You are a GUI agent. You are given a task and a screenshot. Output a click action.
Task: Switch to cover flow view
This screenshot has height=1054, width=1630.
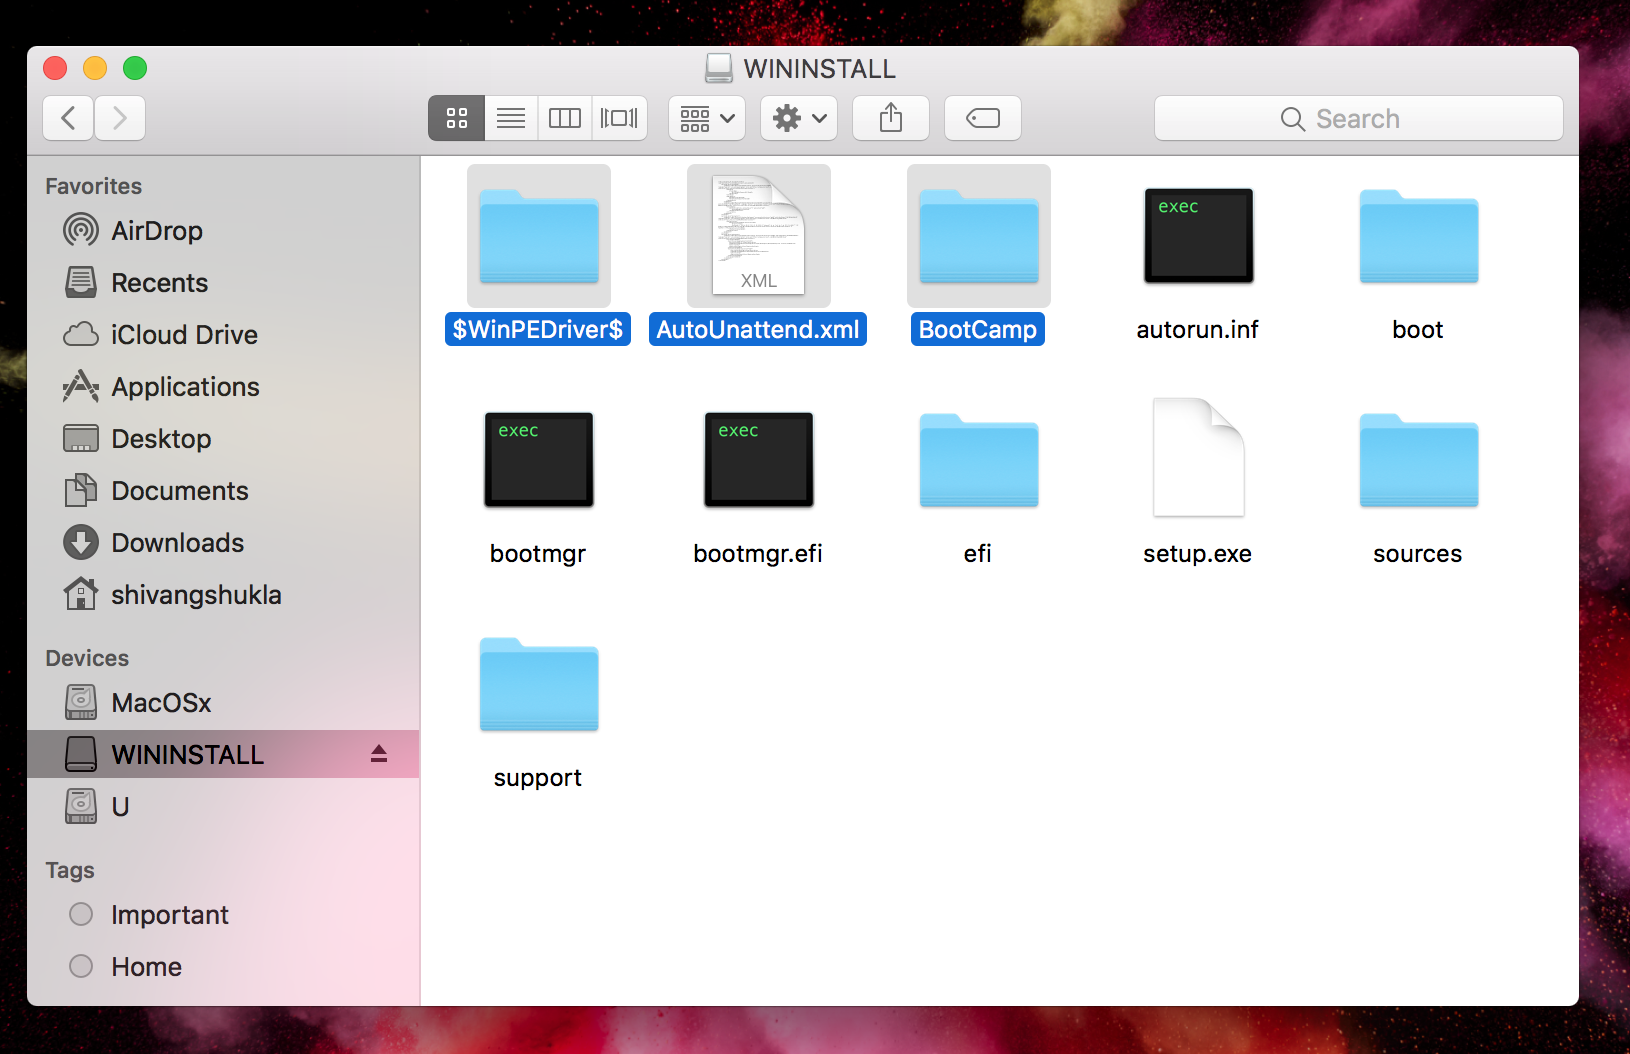pyautogui.click(x=619, y=118)
